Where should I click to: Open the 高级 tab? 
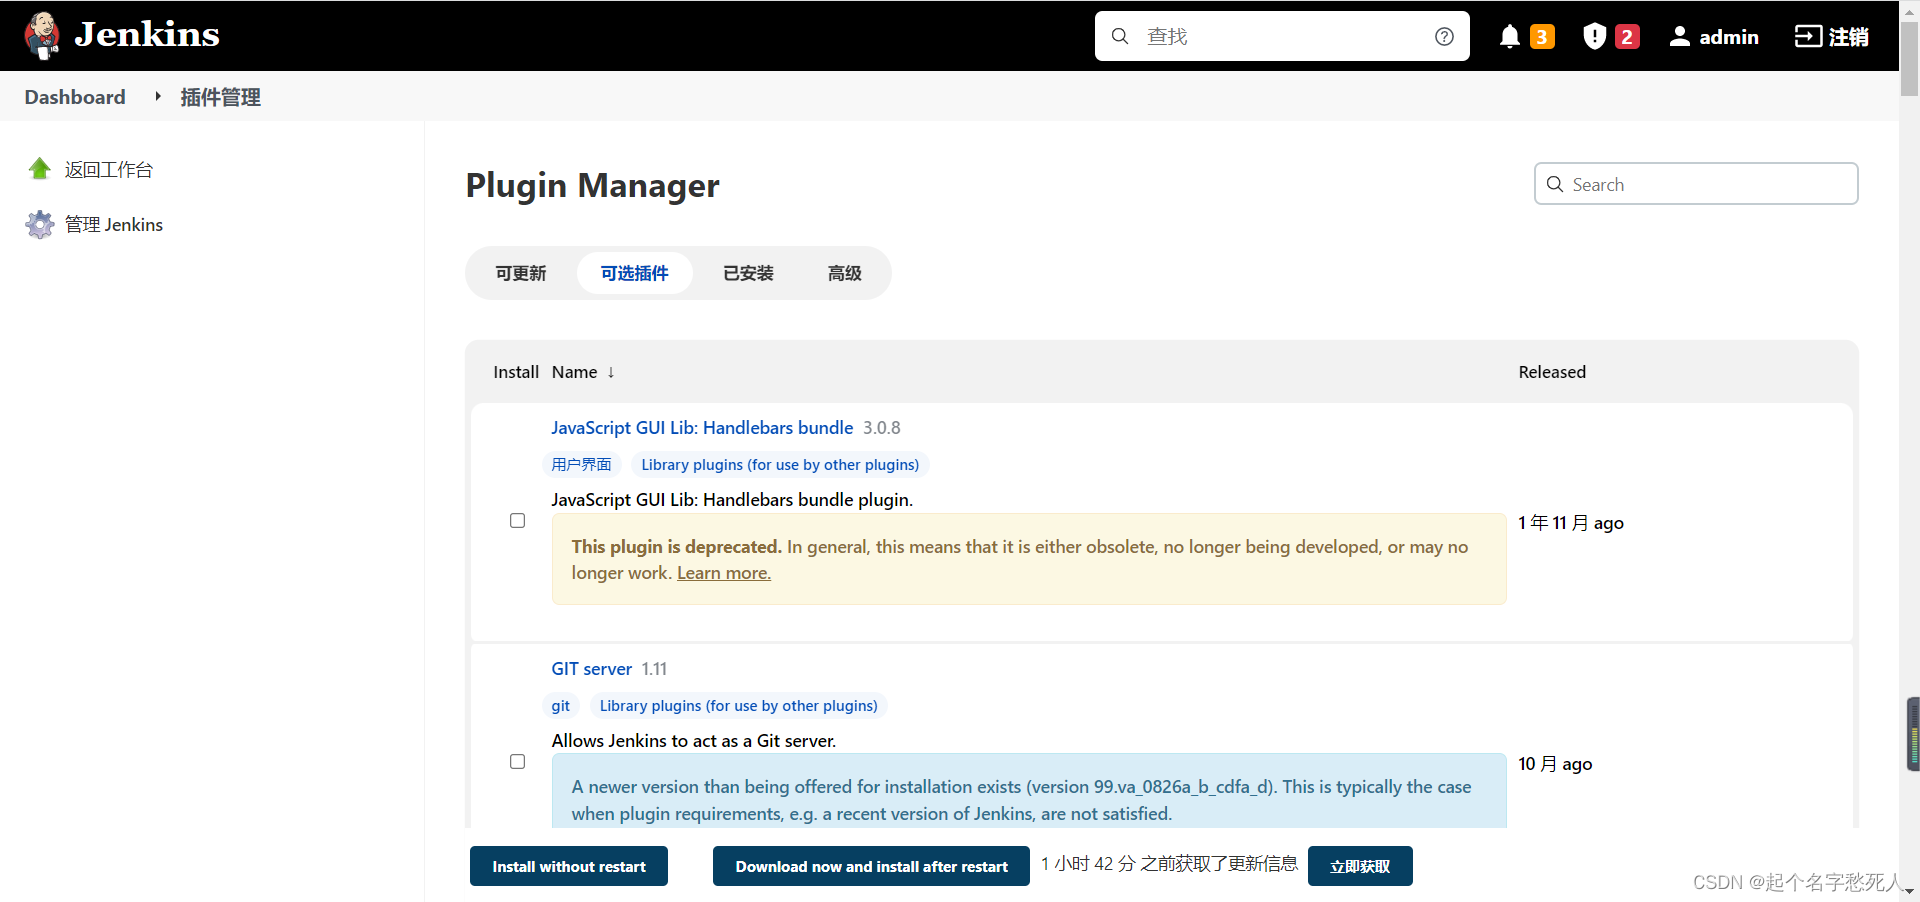tap(845, 273)
